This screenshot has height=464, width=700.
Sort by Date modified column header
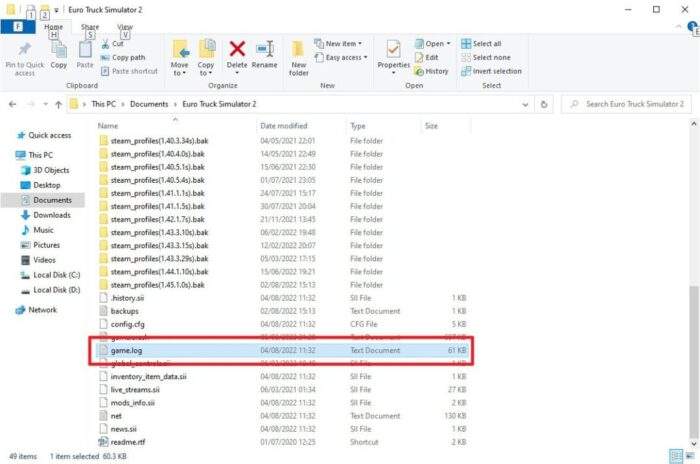pyautogui.click(x=283, y=126)
